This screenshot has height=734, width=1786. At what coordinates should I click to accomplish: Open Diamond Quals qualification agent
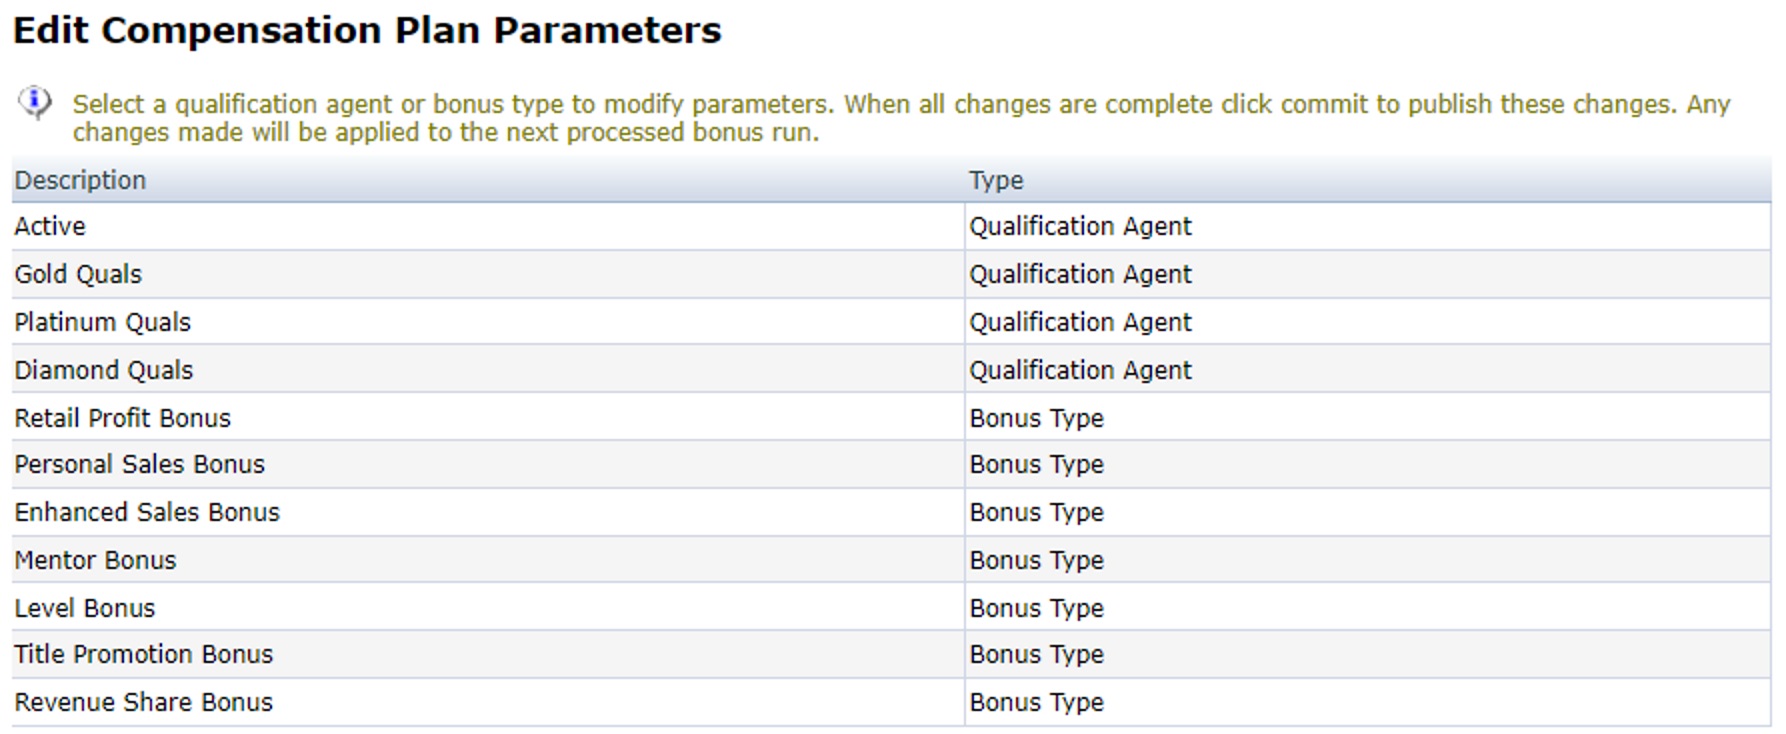104,371
